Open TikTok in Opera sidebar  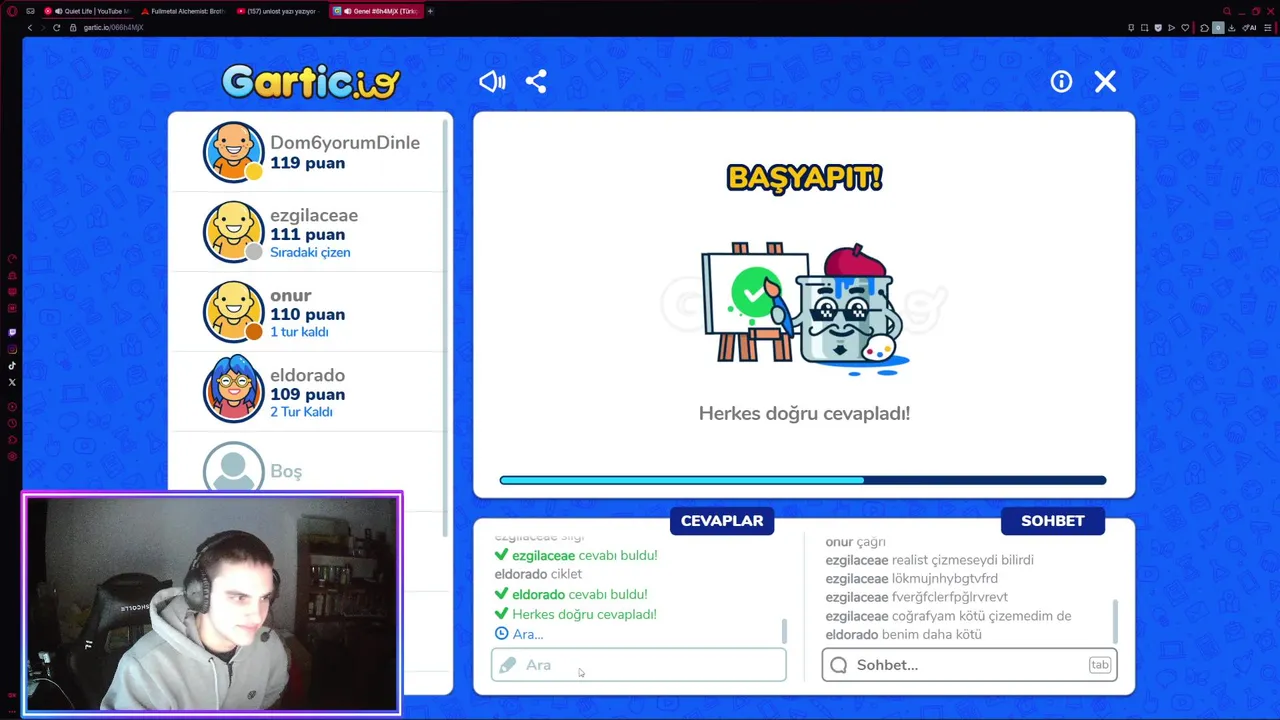click(12, 366)
